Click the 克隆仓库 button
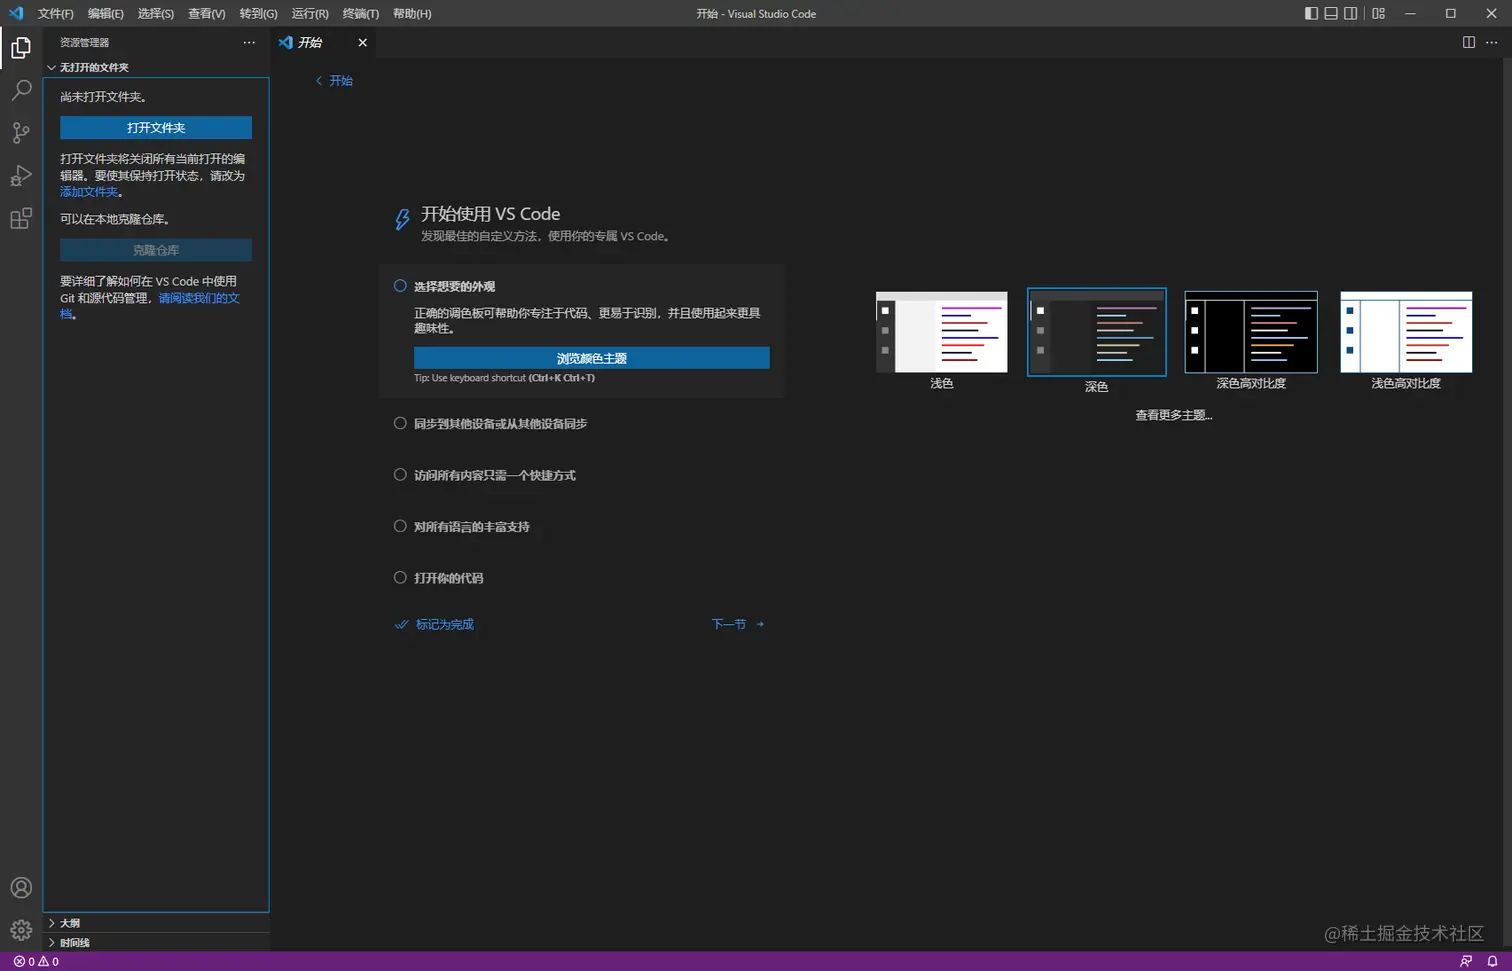Viewport: 1512px width, 971px height. click(156, 250)
